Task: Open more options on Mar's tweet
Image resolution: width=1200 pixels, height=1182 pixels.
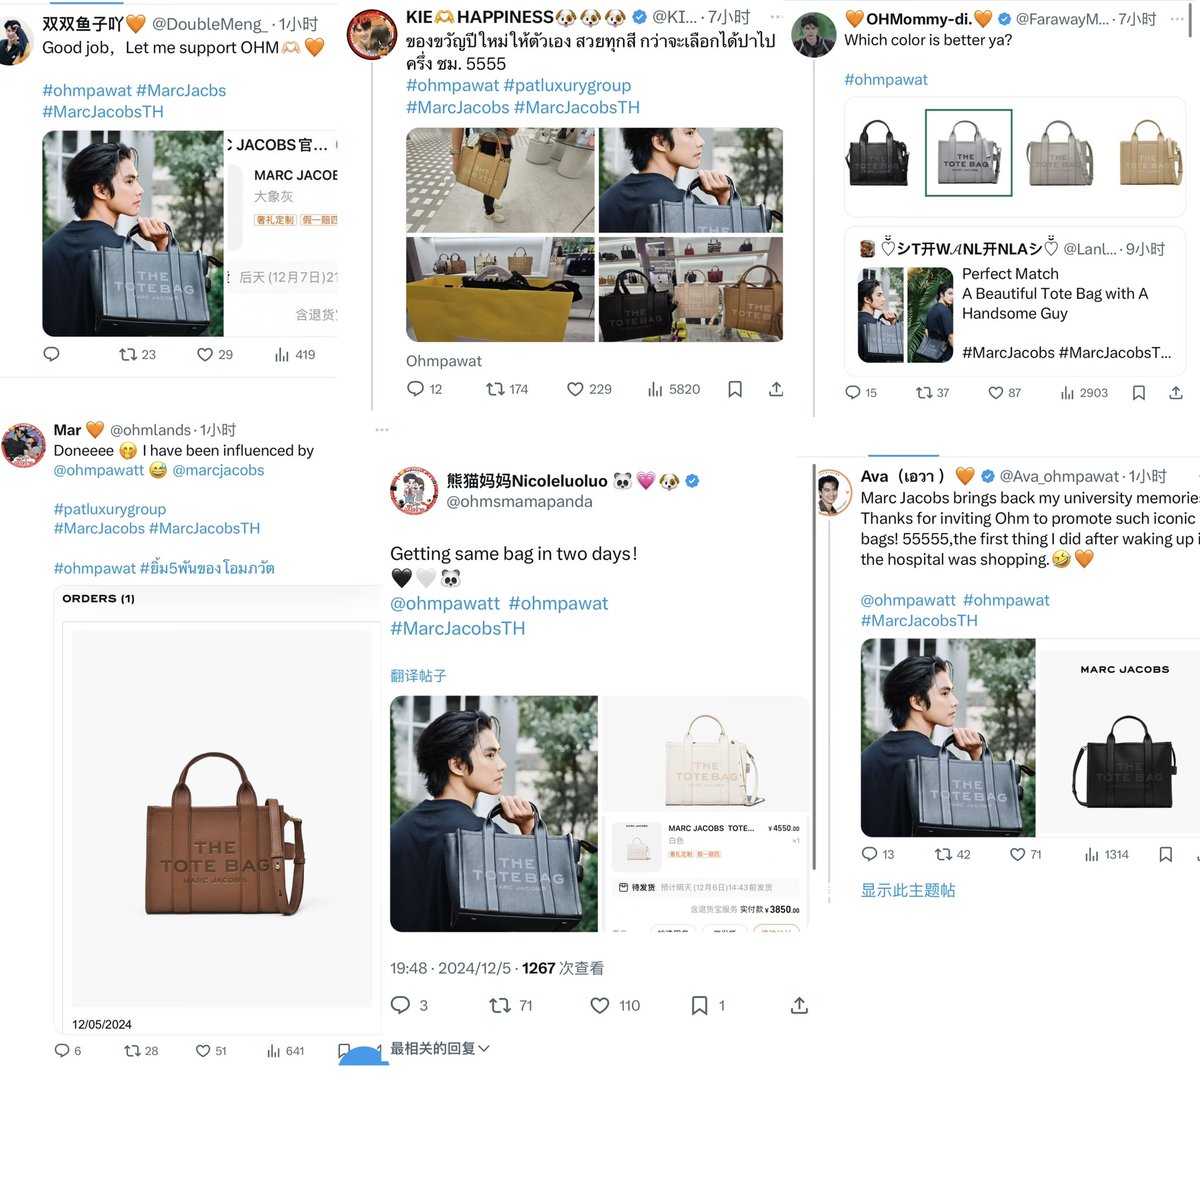Action: click(x=381, y=430)
